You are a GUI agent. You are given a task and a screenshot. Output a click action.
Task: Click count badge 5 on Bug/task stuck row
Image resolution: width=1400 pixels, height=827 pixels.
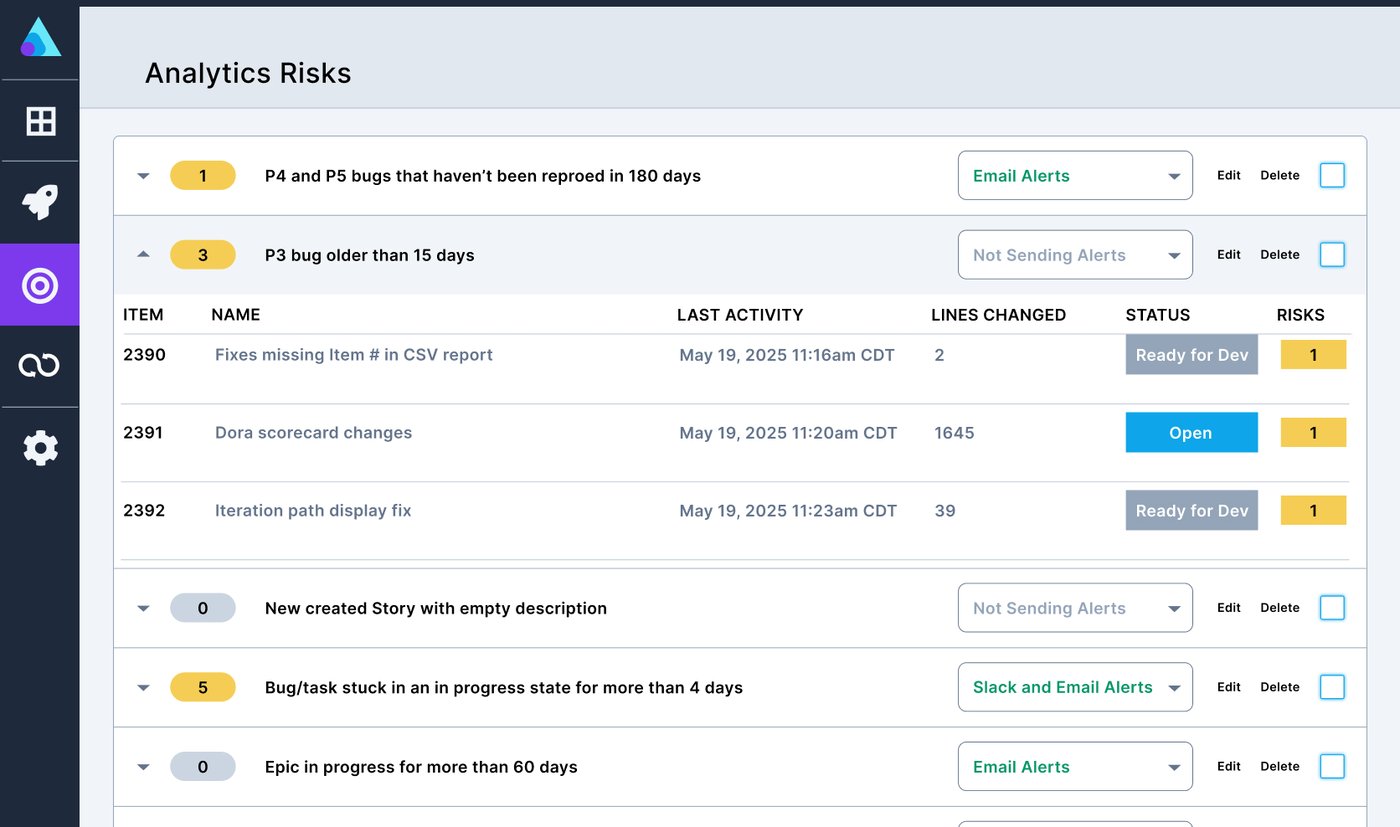[x=203, y=687]
